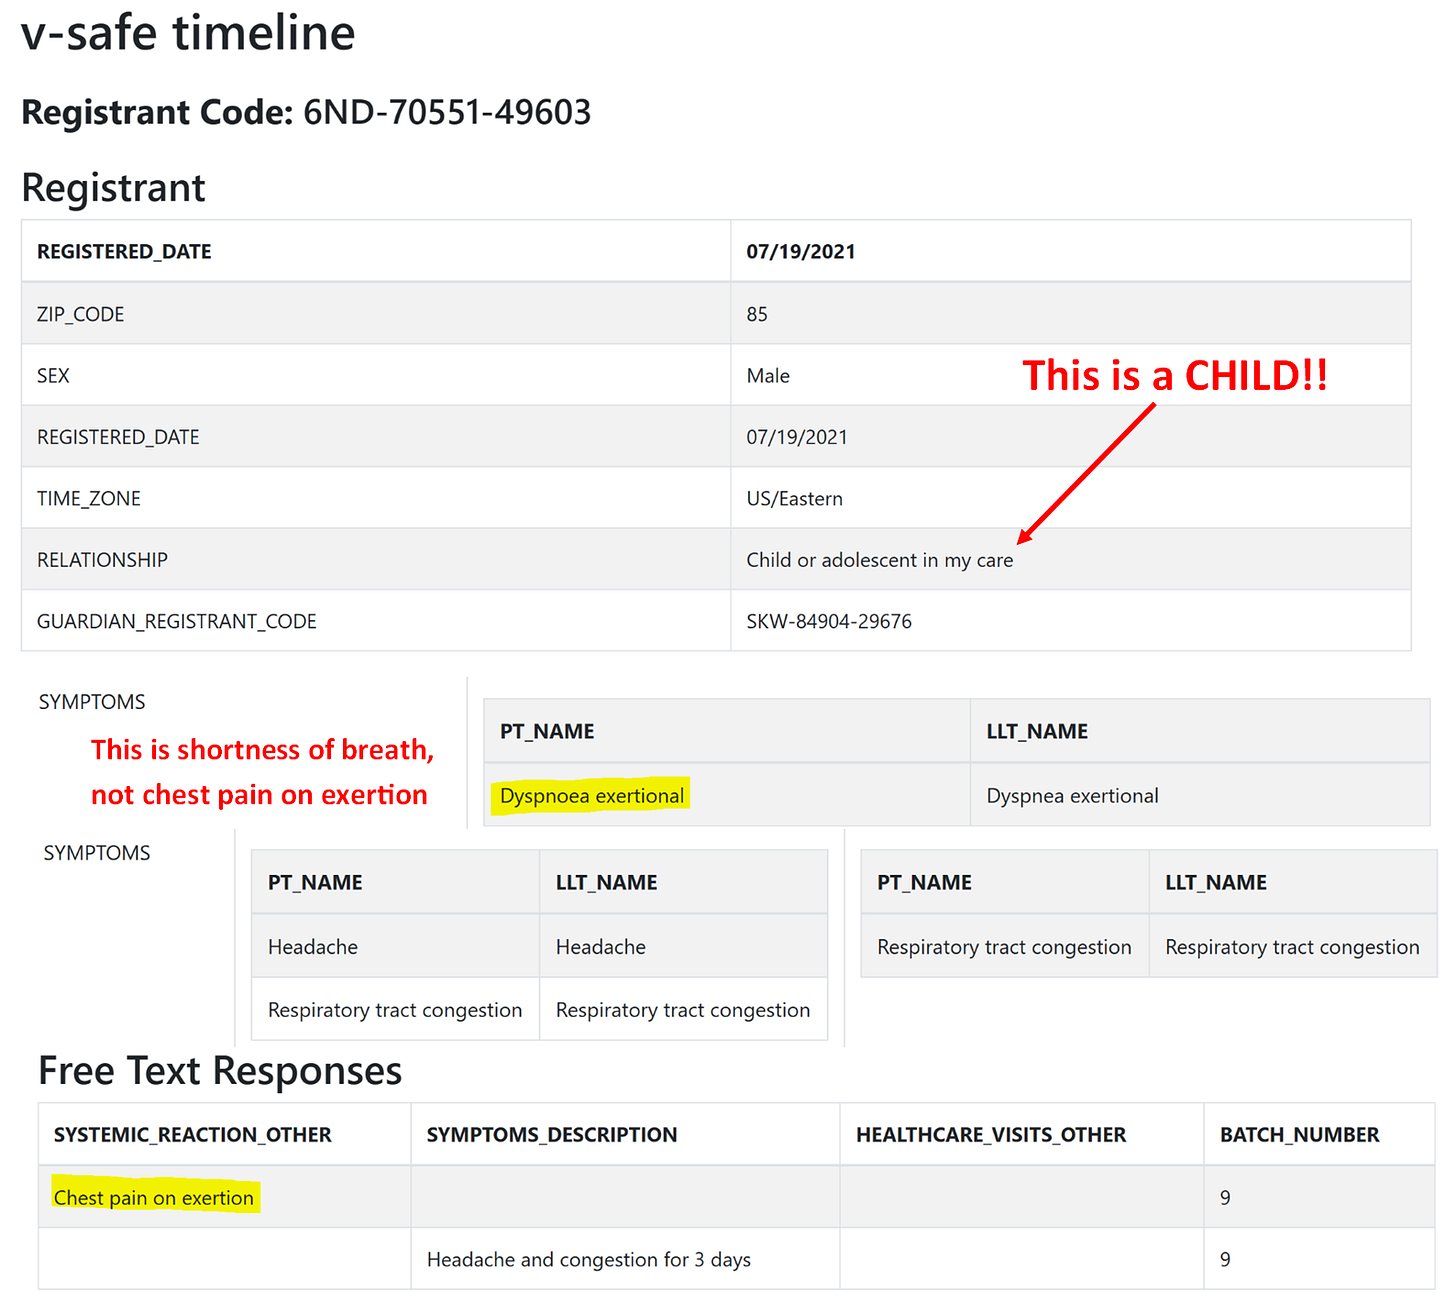Click the unhighlighted 'Dyspnea exertional' LLT cell
This screenshot has height=1305, width=1456.
tap(1200, 795)
